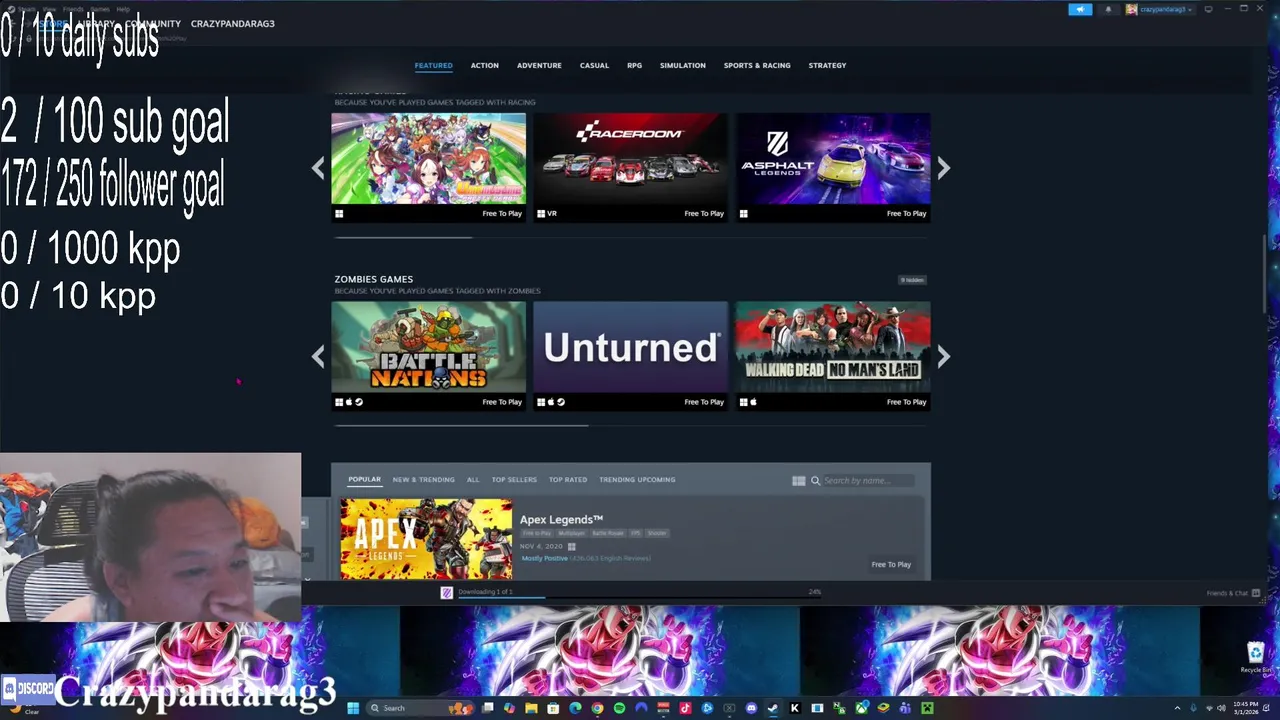Viewport: 1280px width, 720px height.
Task: Open the crazypandarag3 account dropdown
Action: coord(1159,9)
